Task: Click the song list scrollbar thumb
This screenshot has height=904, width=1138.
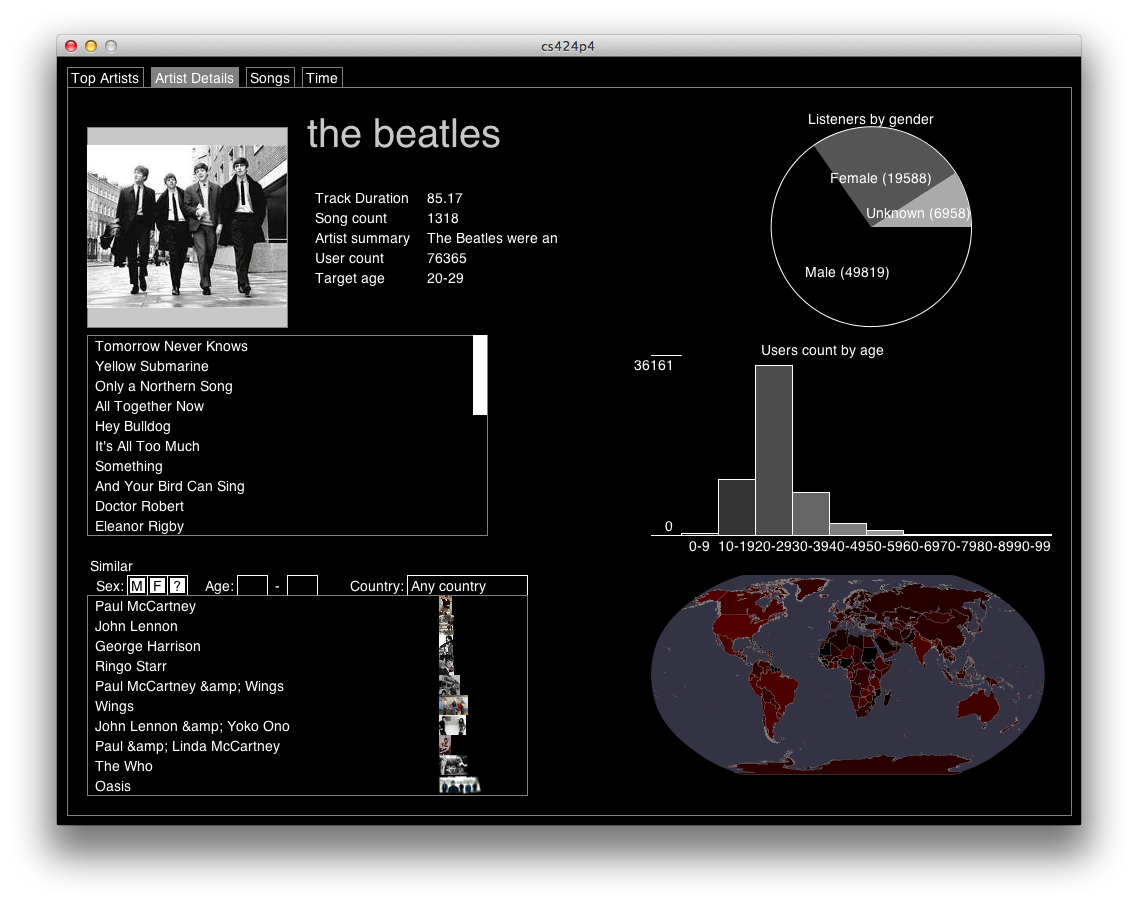Action: pyautogui.click(x=480, y=375)
